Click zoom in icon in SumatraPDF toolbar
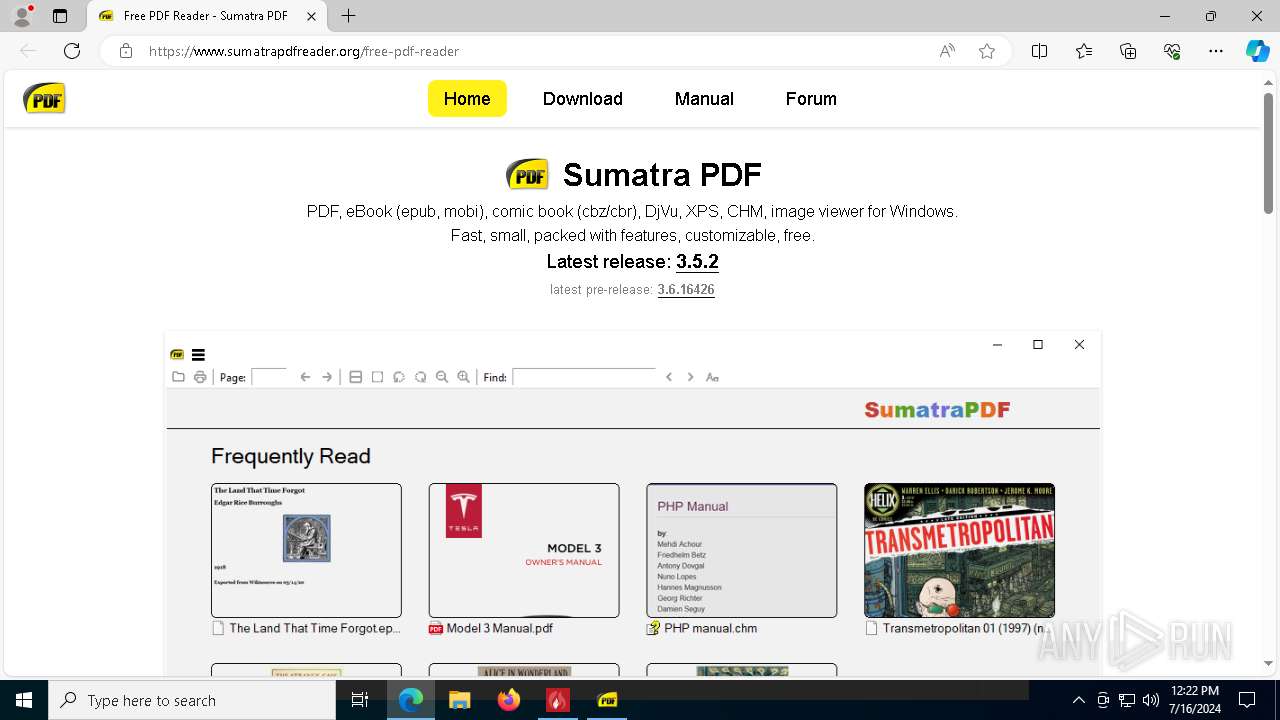Image resolution: width=1280 pixels, height=720 pixels. 463,377
